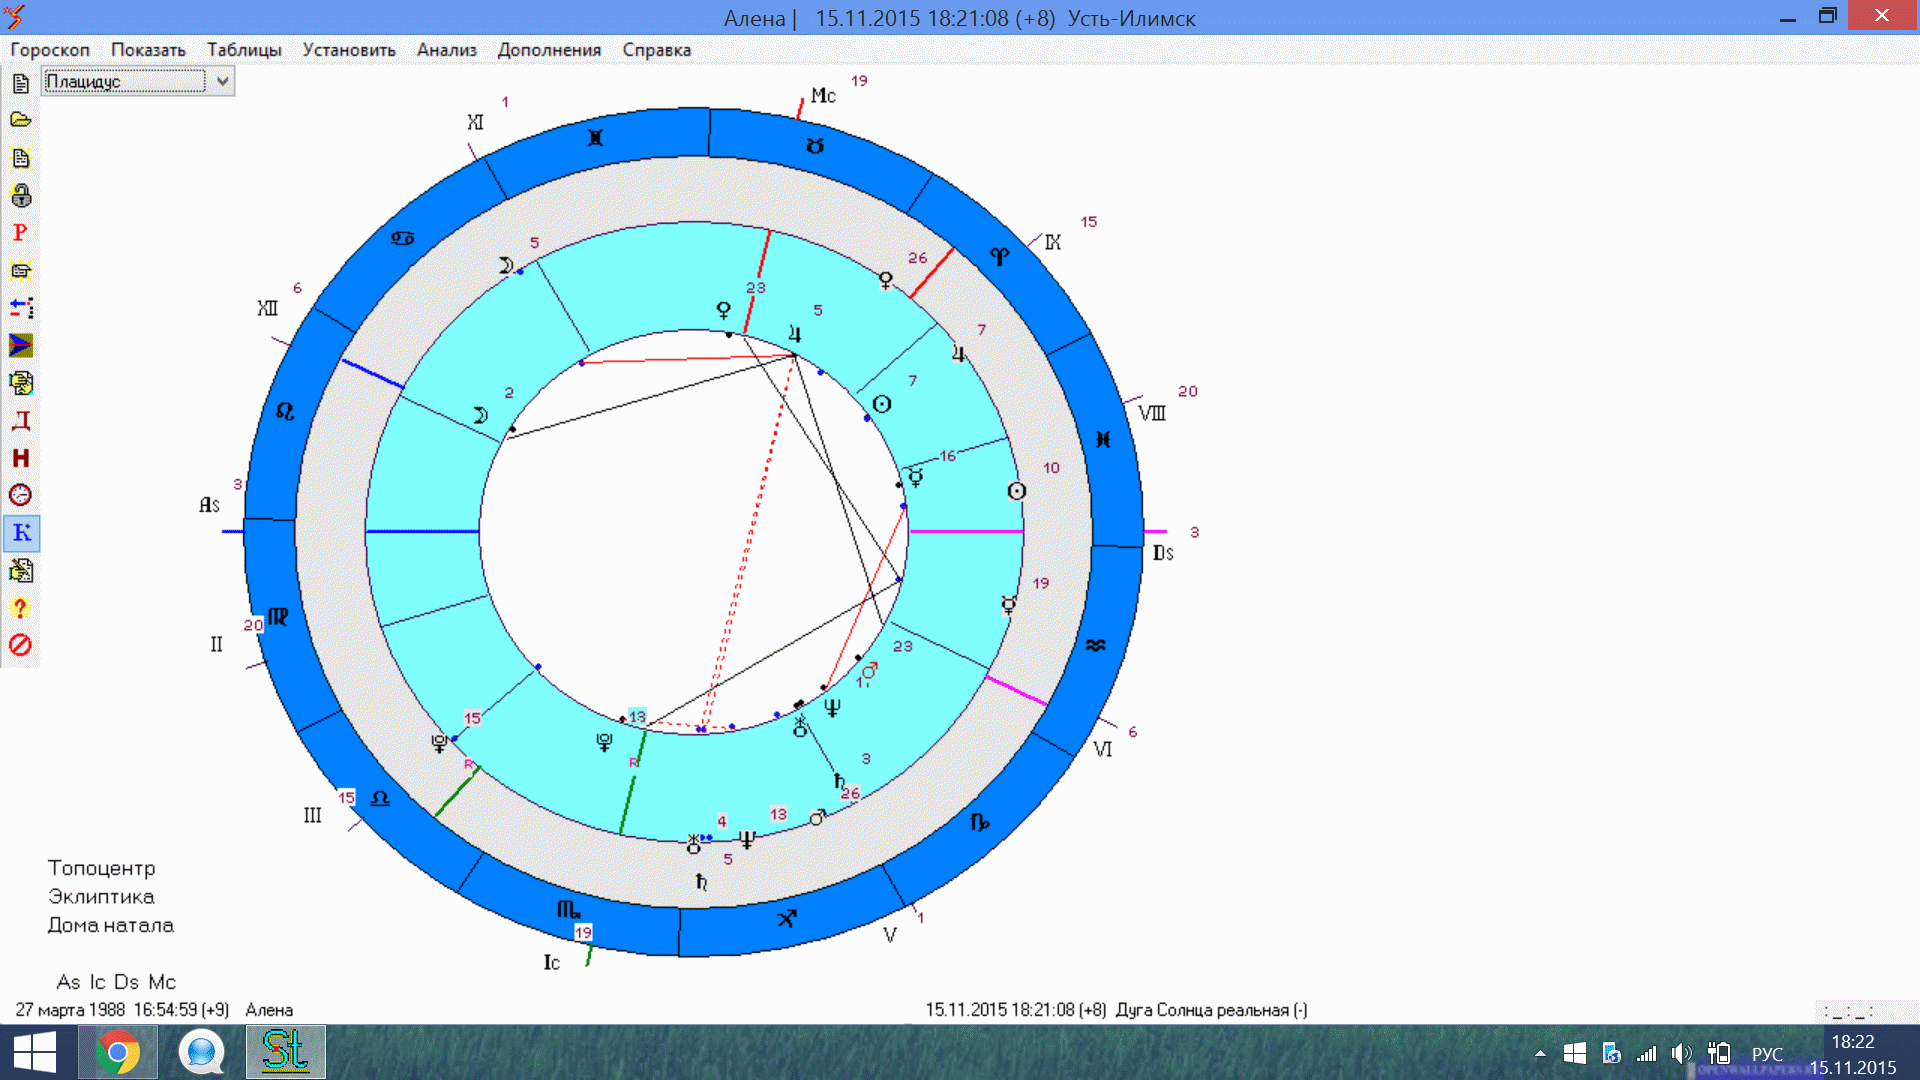Open the Гороскоп menu
The image size is (1920, 1080).
50,50
